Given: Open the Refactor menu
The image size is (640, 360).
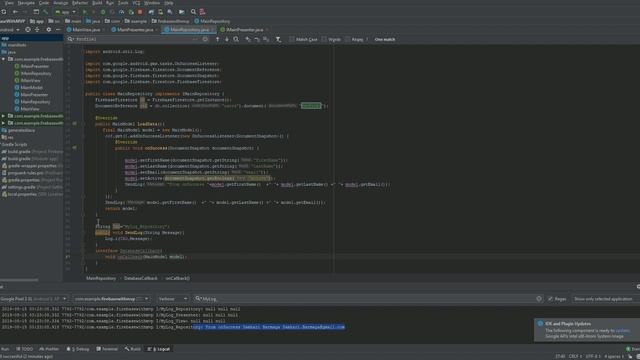Looking at the screenshot, I should [80, 3].
